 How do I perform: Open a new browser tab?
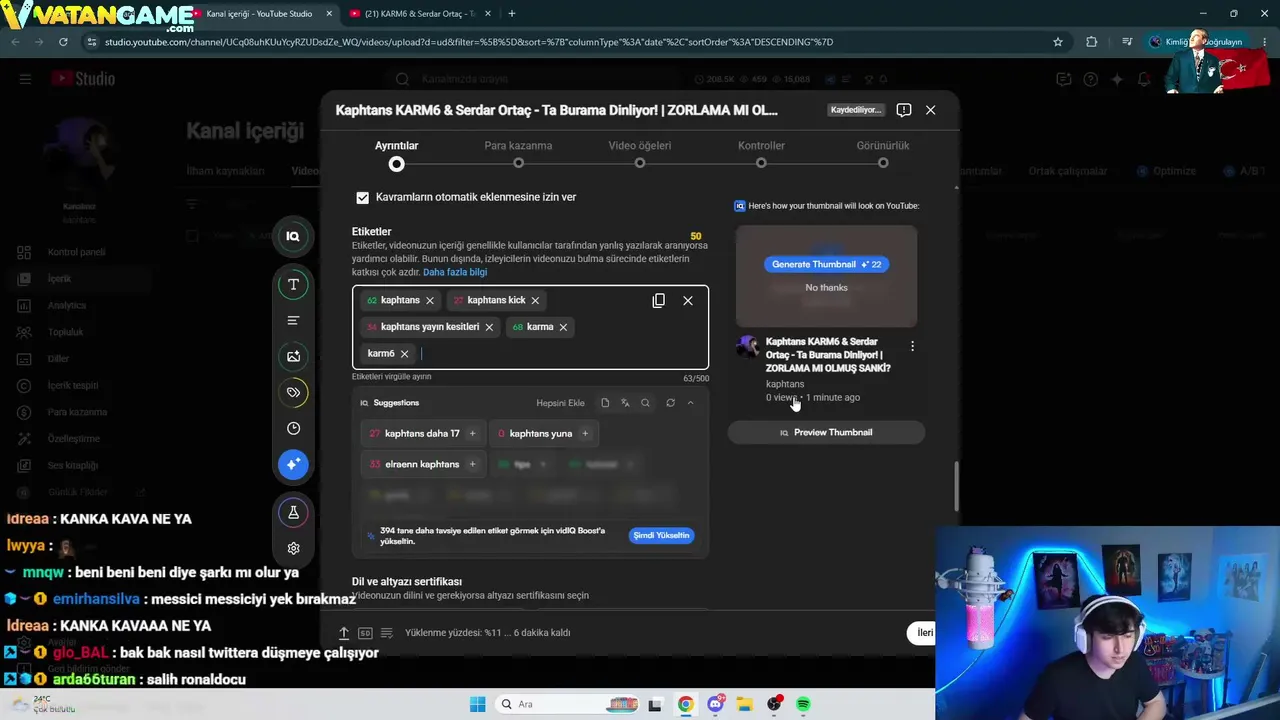point(512,14)
